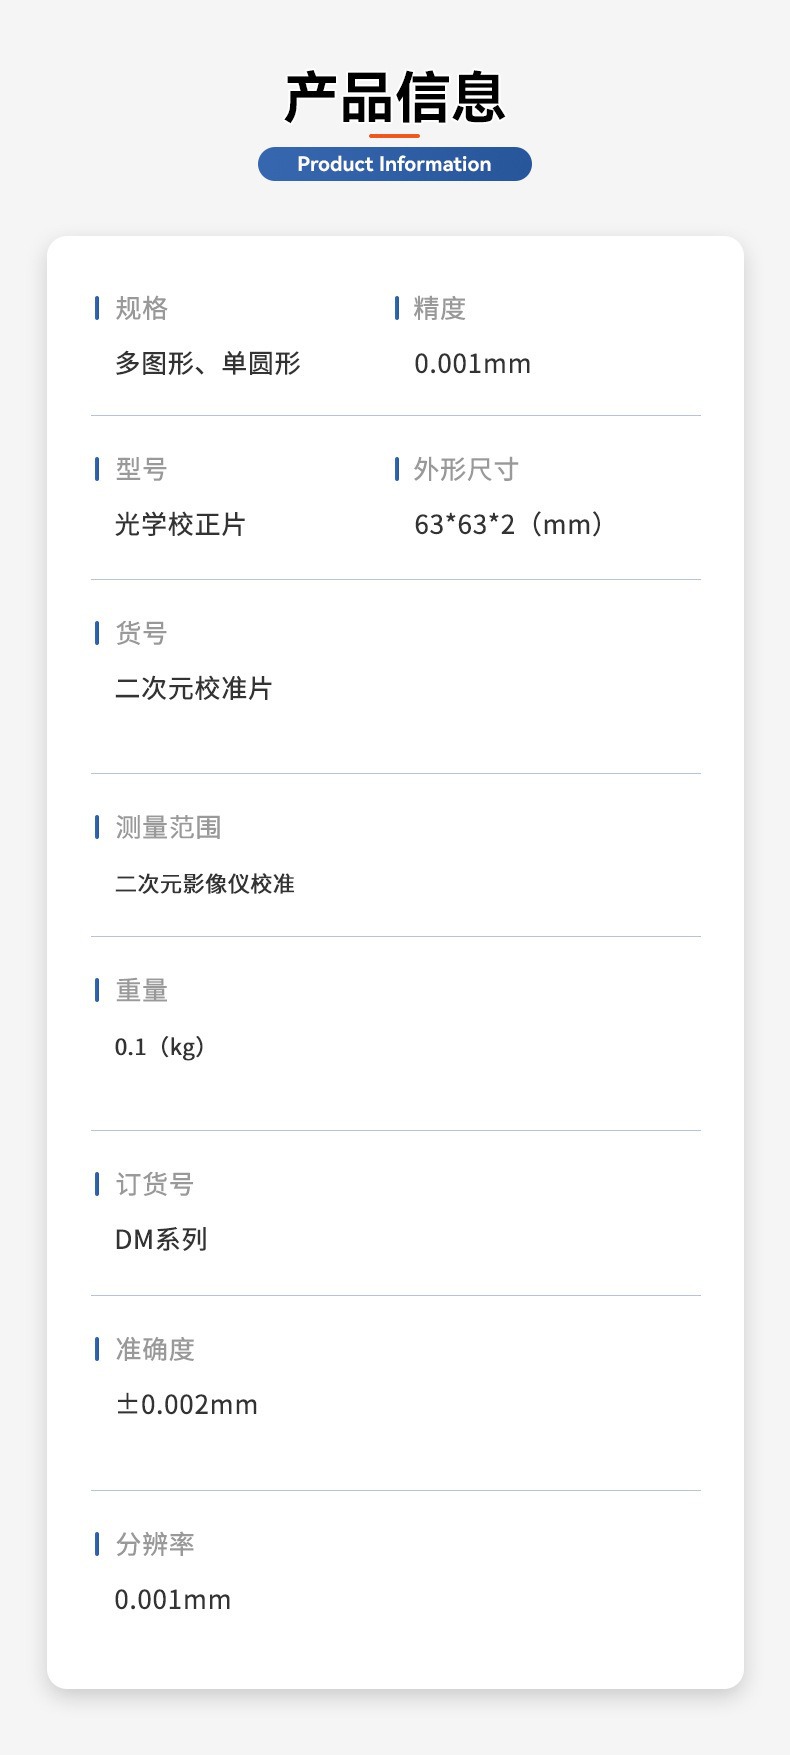
Task: Select the 测量范围 field label
Action: coord(168,827)
